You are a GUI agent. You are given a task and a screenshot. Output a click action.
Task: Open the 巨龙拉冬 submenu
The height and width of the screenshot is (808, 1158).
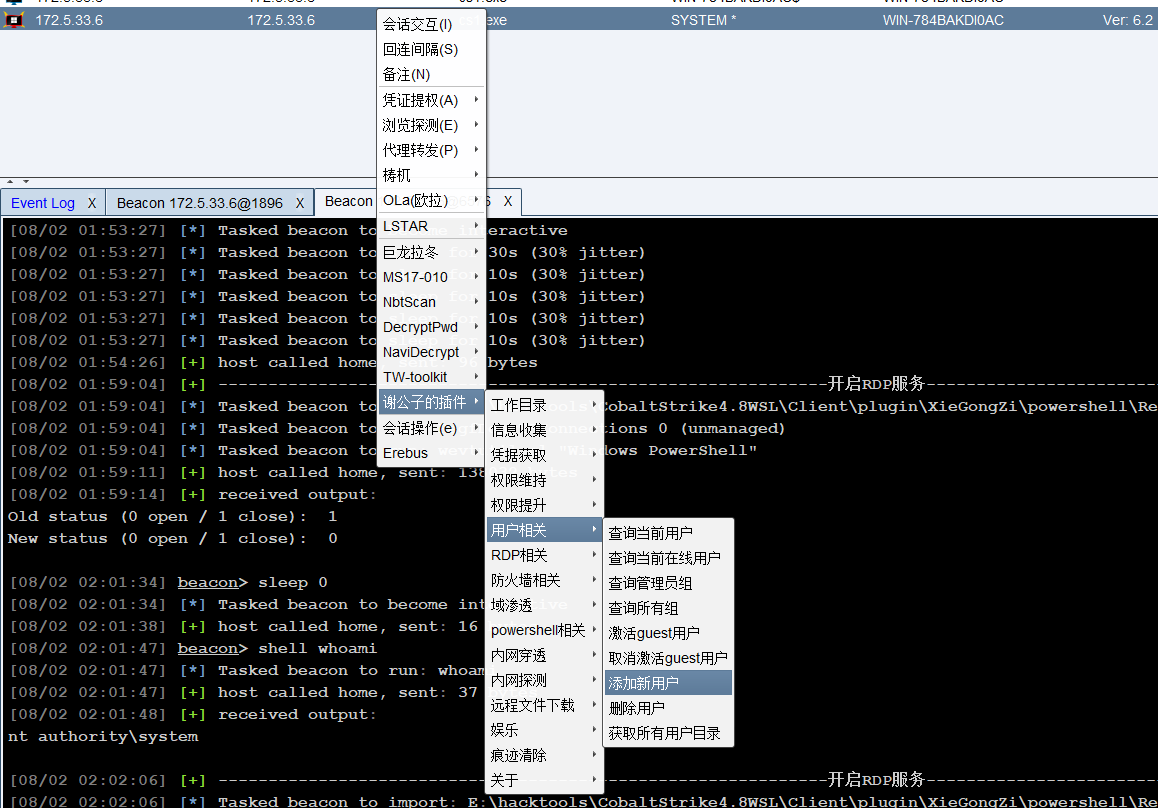[431, 252]
